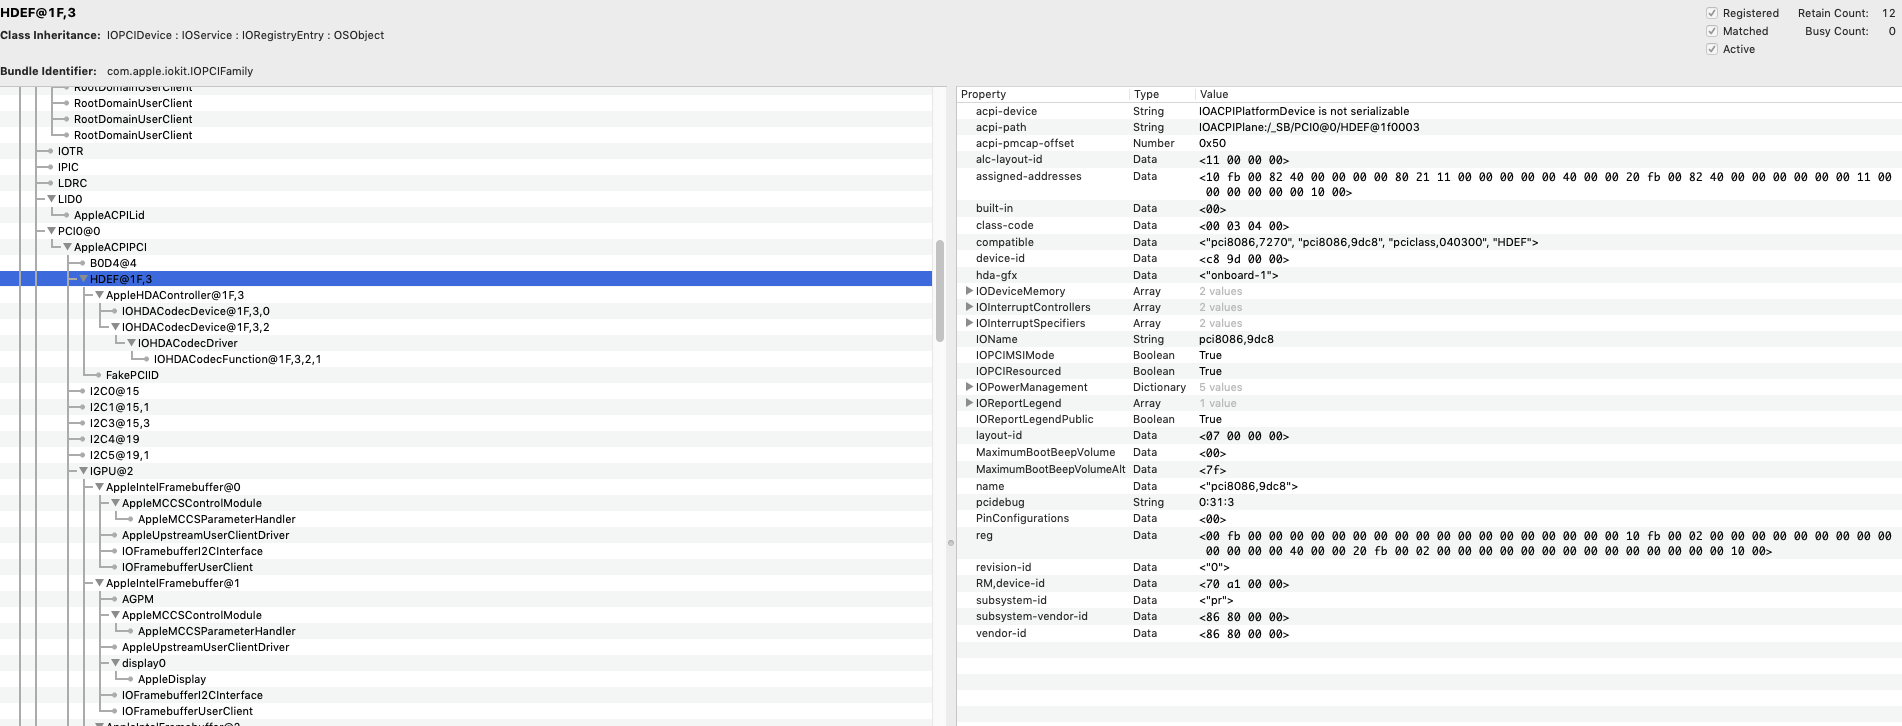
Task: Collapse the AppleHDAController@1F,3 triangle
Action: coord(100,295)
